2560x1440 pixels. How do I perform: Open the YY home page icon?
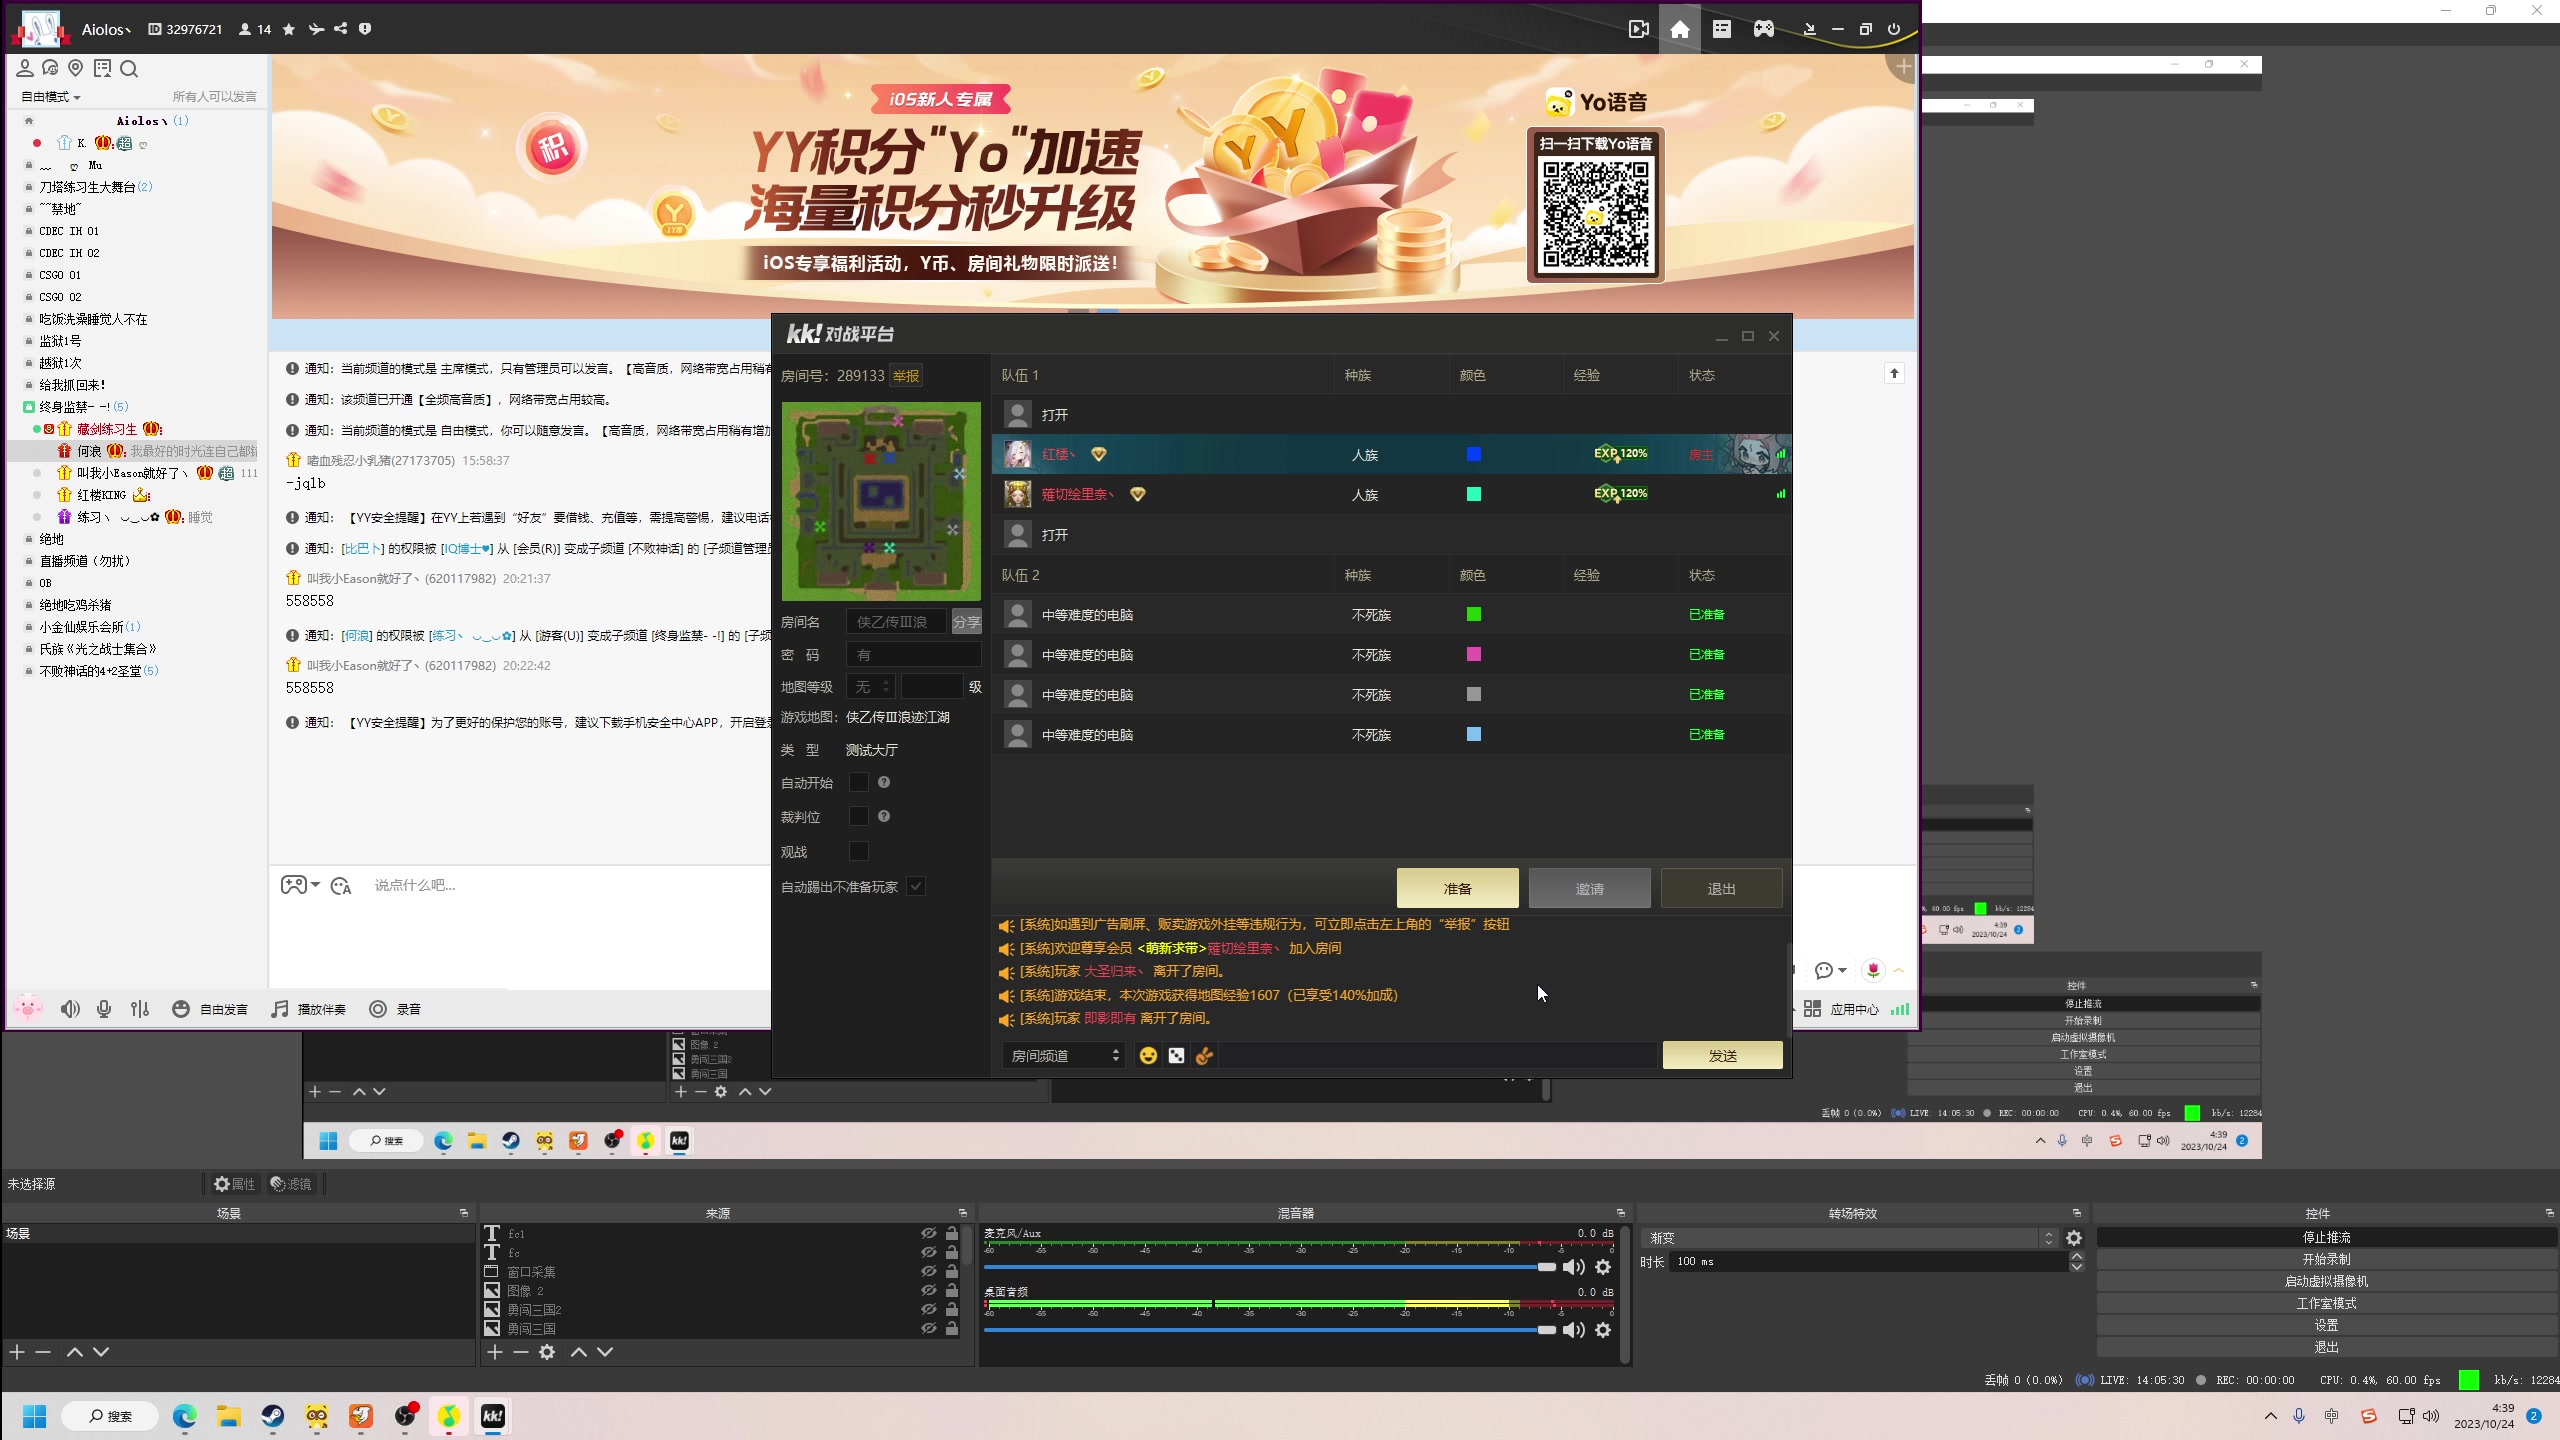[1680, 29]
